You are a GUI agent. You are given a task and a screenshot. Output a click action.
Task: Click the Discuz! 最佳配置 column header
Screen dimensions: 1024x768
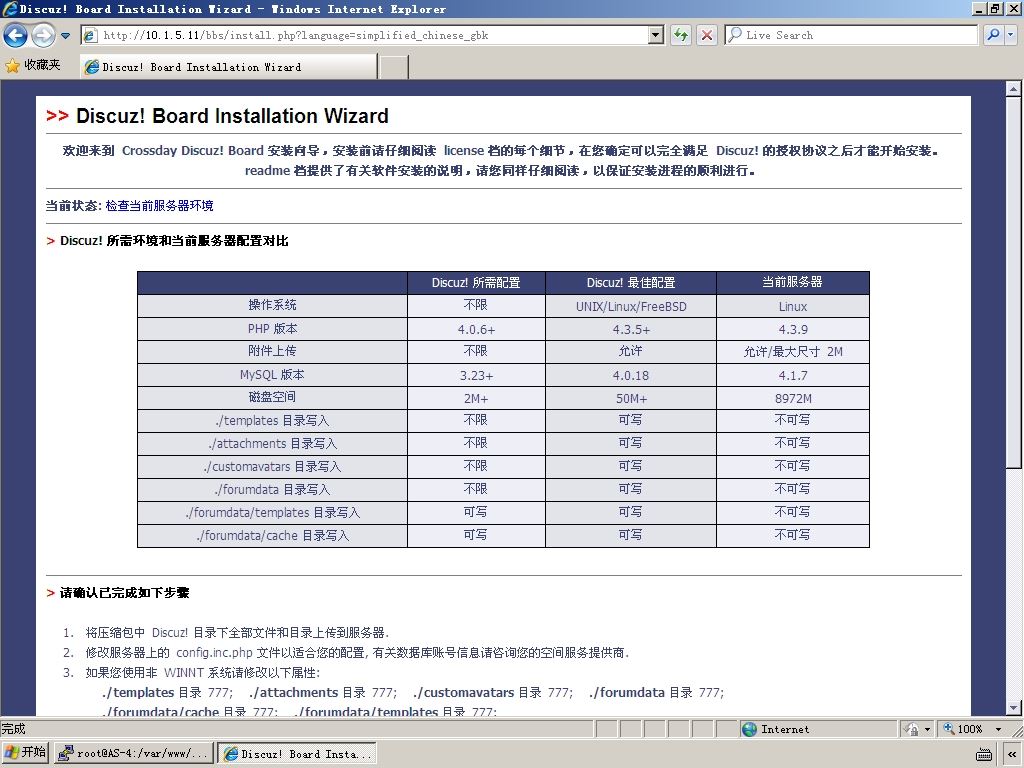[x=631, y=283]
